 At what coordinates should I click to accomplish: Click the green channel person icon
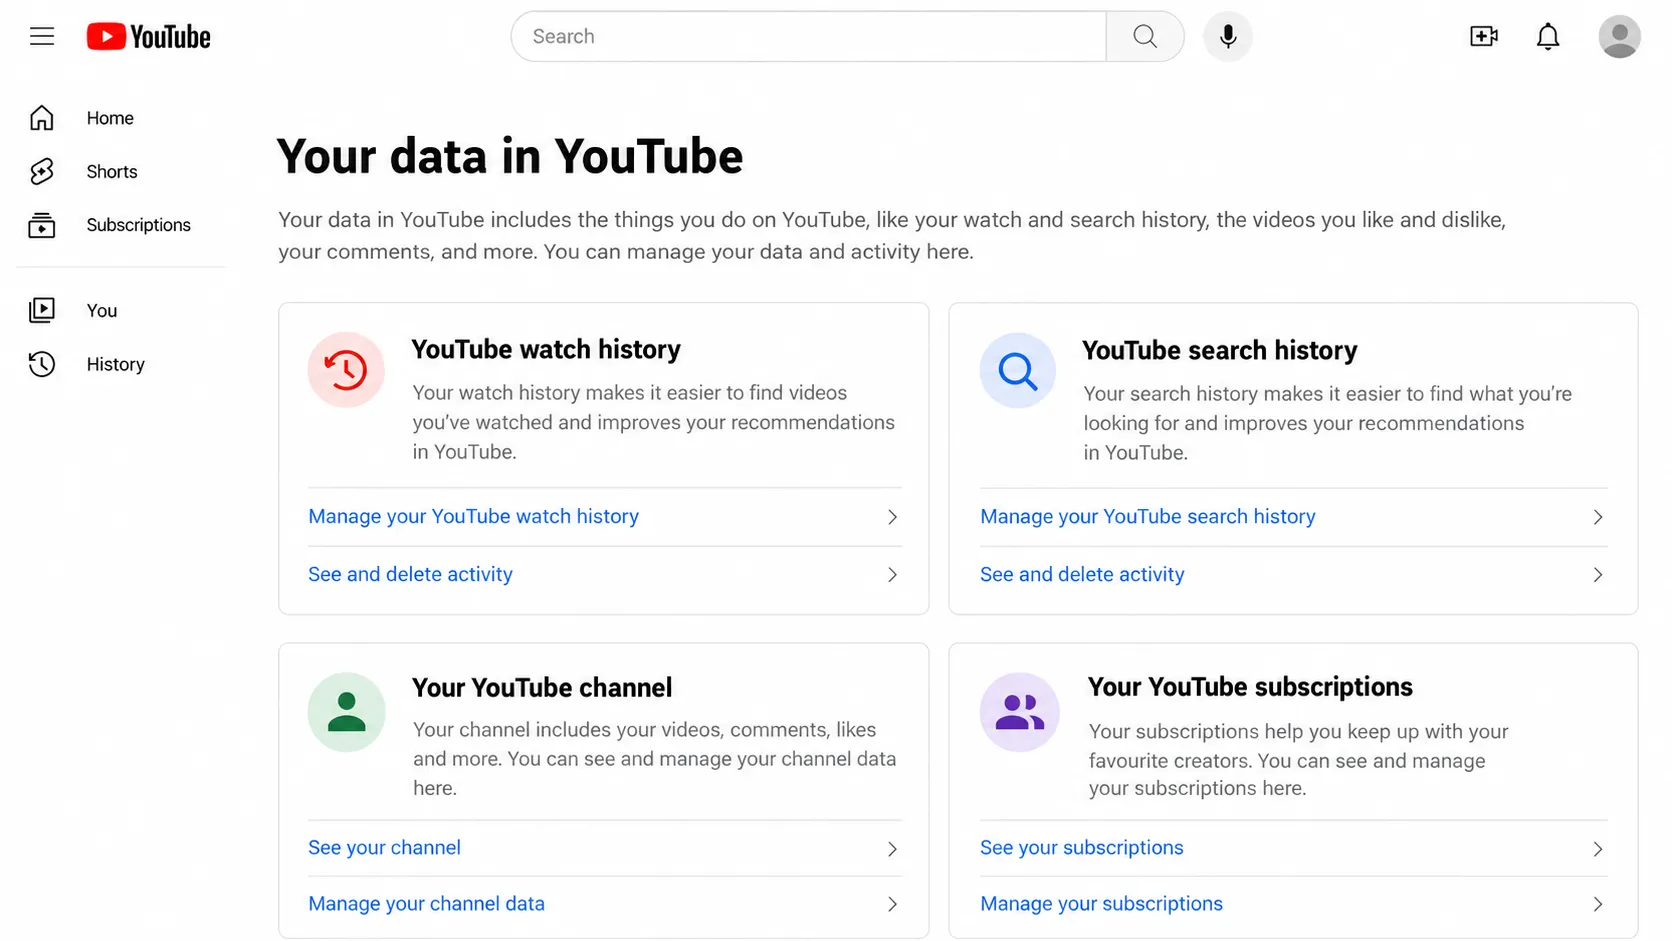(x=346, y=712)
